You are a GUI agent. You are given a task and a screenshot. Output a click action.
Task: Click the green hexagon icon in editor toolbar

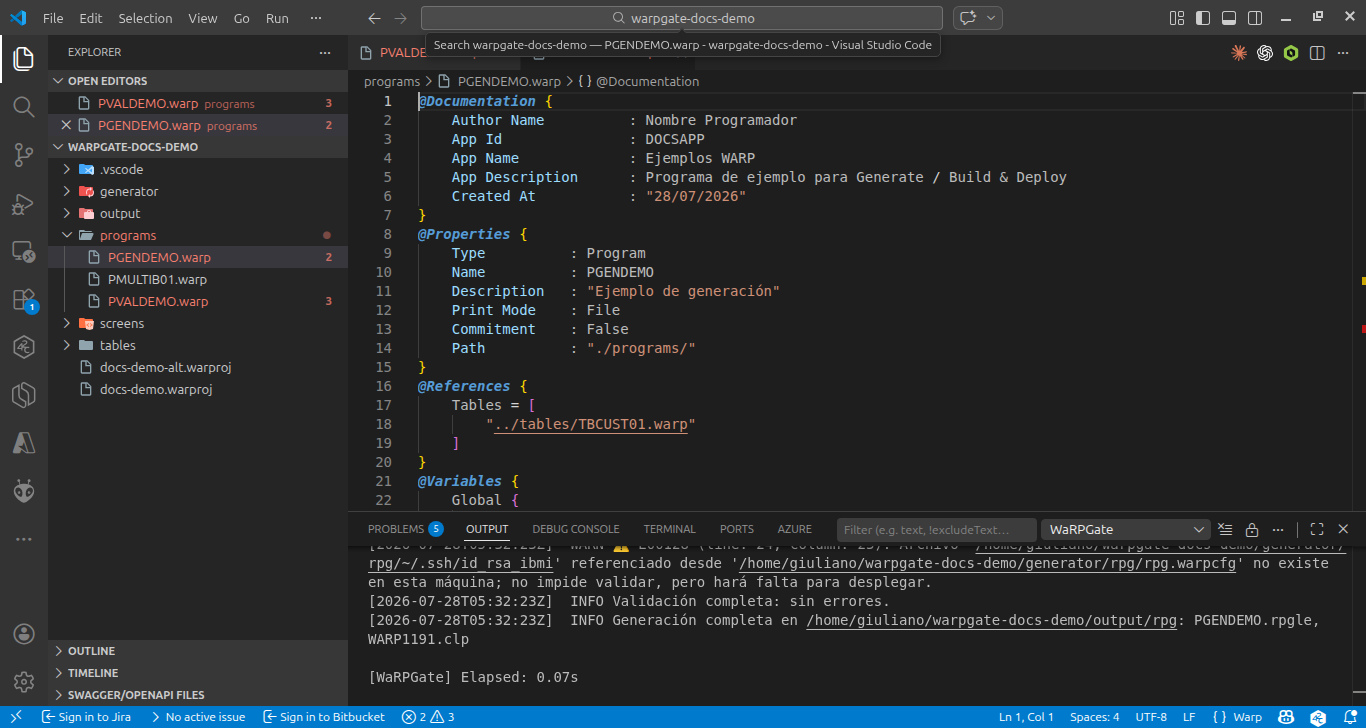1291,53
